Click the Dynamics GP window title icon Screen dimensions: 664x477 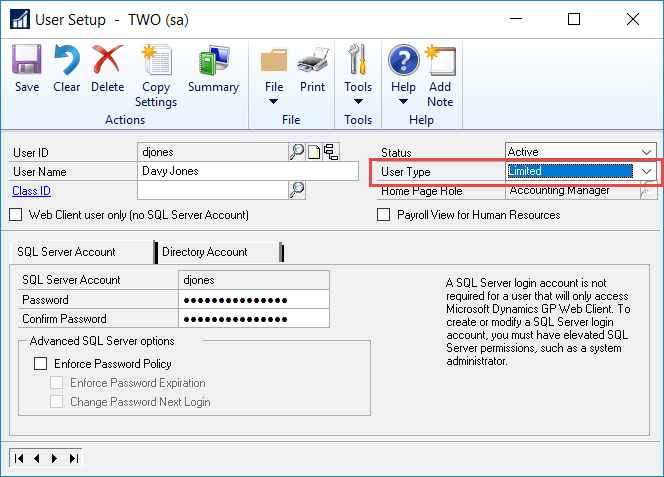coord(19,19)
